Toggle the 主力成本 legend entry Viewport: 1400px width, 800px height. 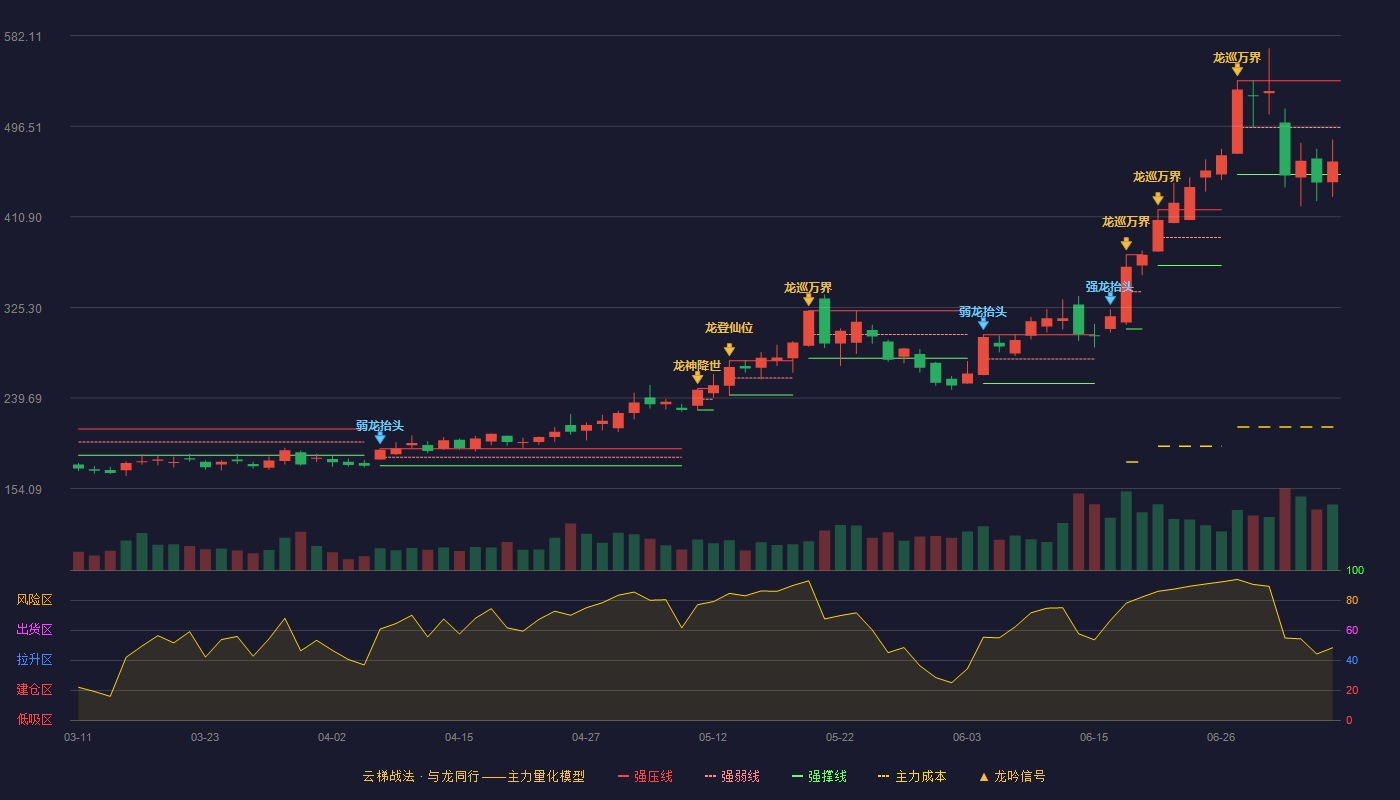pos(912,776)
